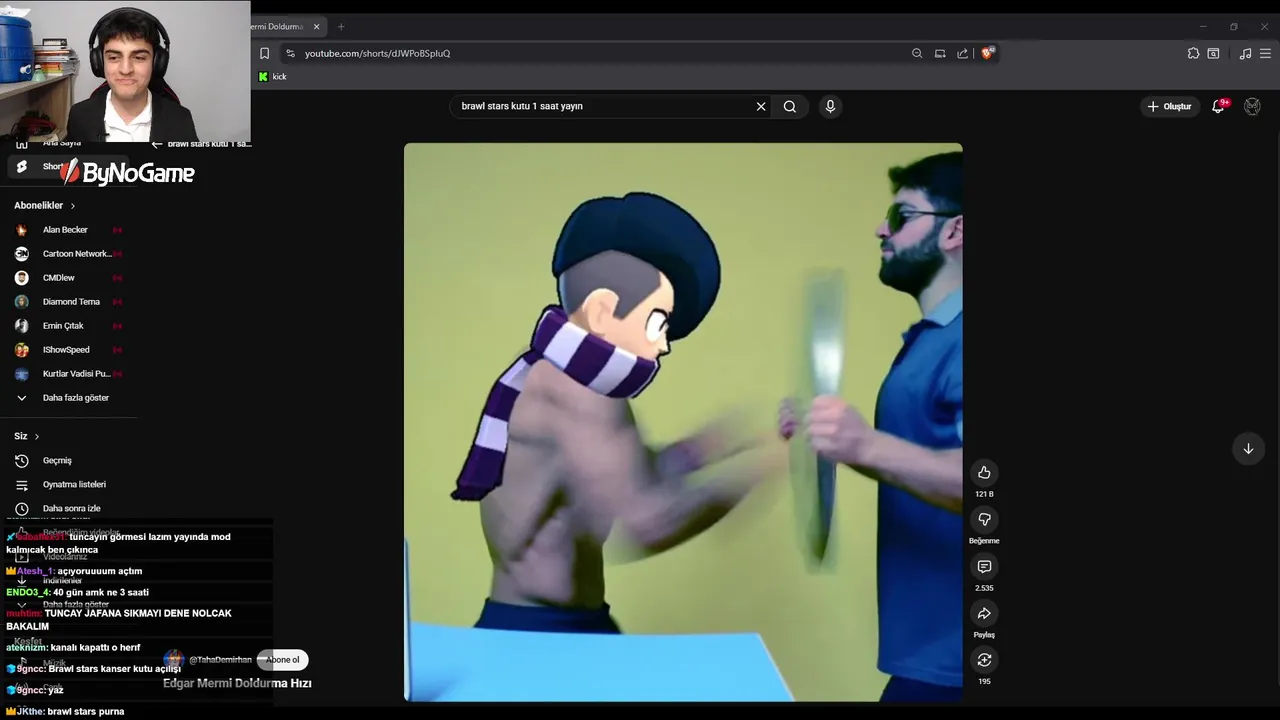Click the Paylaş share arrow icon
The image size is (1280, 720).
[x=984, y=613]
